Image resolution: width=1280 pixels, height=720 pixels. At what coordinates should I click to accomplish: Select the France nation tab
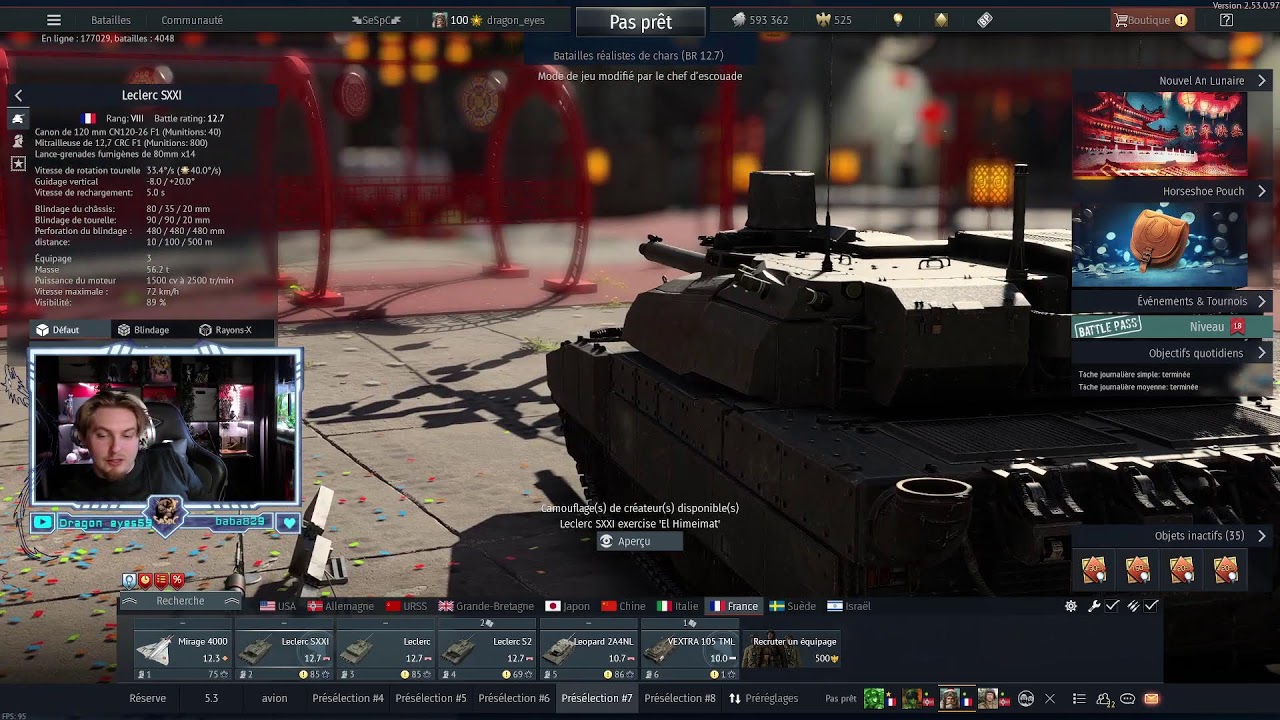734,606
